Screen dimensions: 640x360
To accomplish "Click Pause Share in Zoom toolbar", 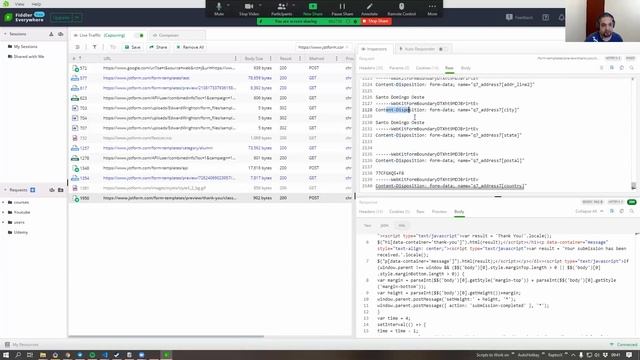I will 342,9.
